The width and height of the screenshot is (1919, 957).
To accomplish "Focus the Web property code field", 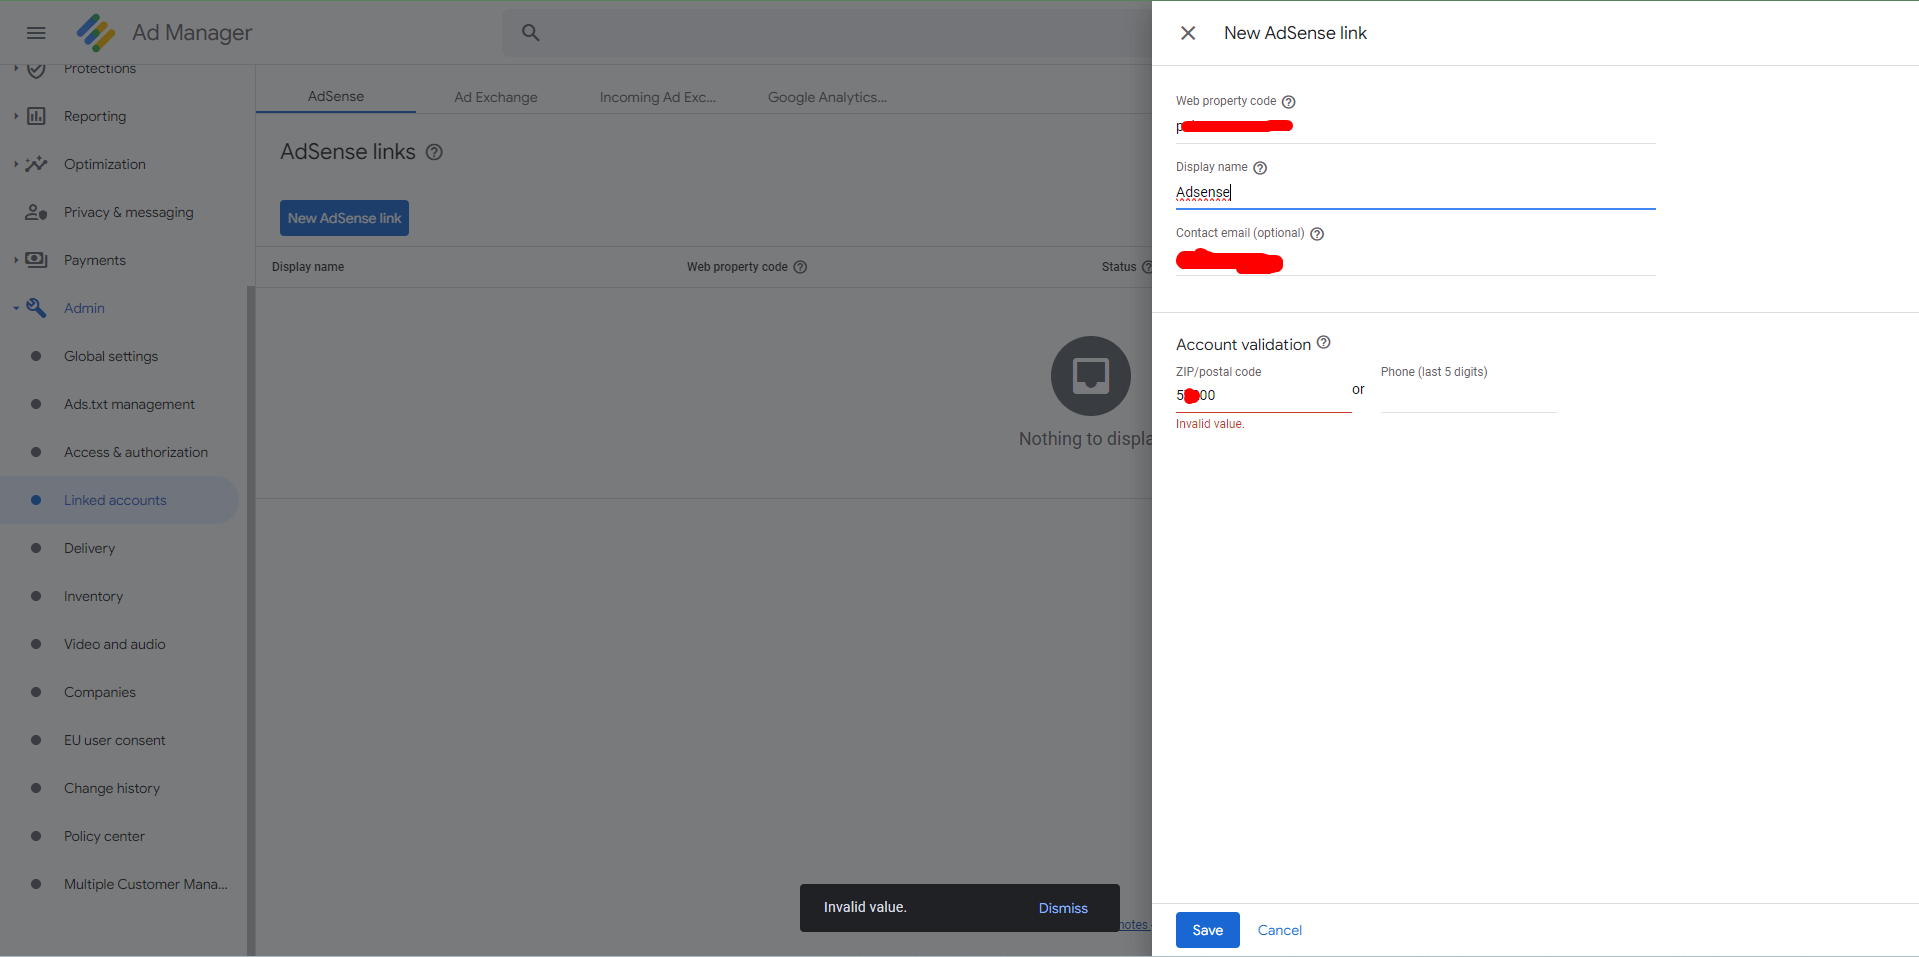I will click(1415, 127).
